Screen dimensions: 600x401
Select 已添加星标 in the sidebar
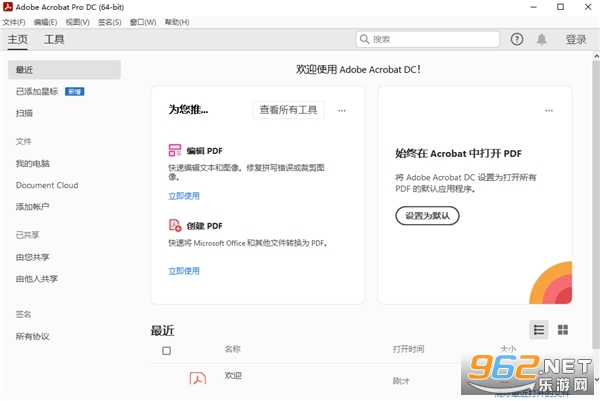click(37, 91)
